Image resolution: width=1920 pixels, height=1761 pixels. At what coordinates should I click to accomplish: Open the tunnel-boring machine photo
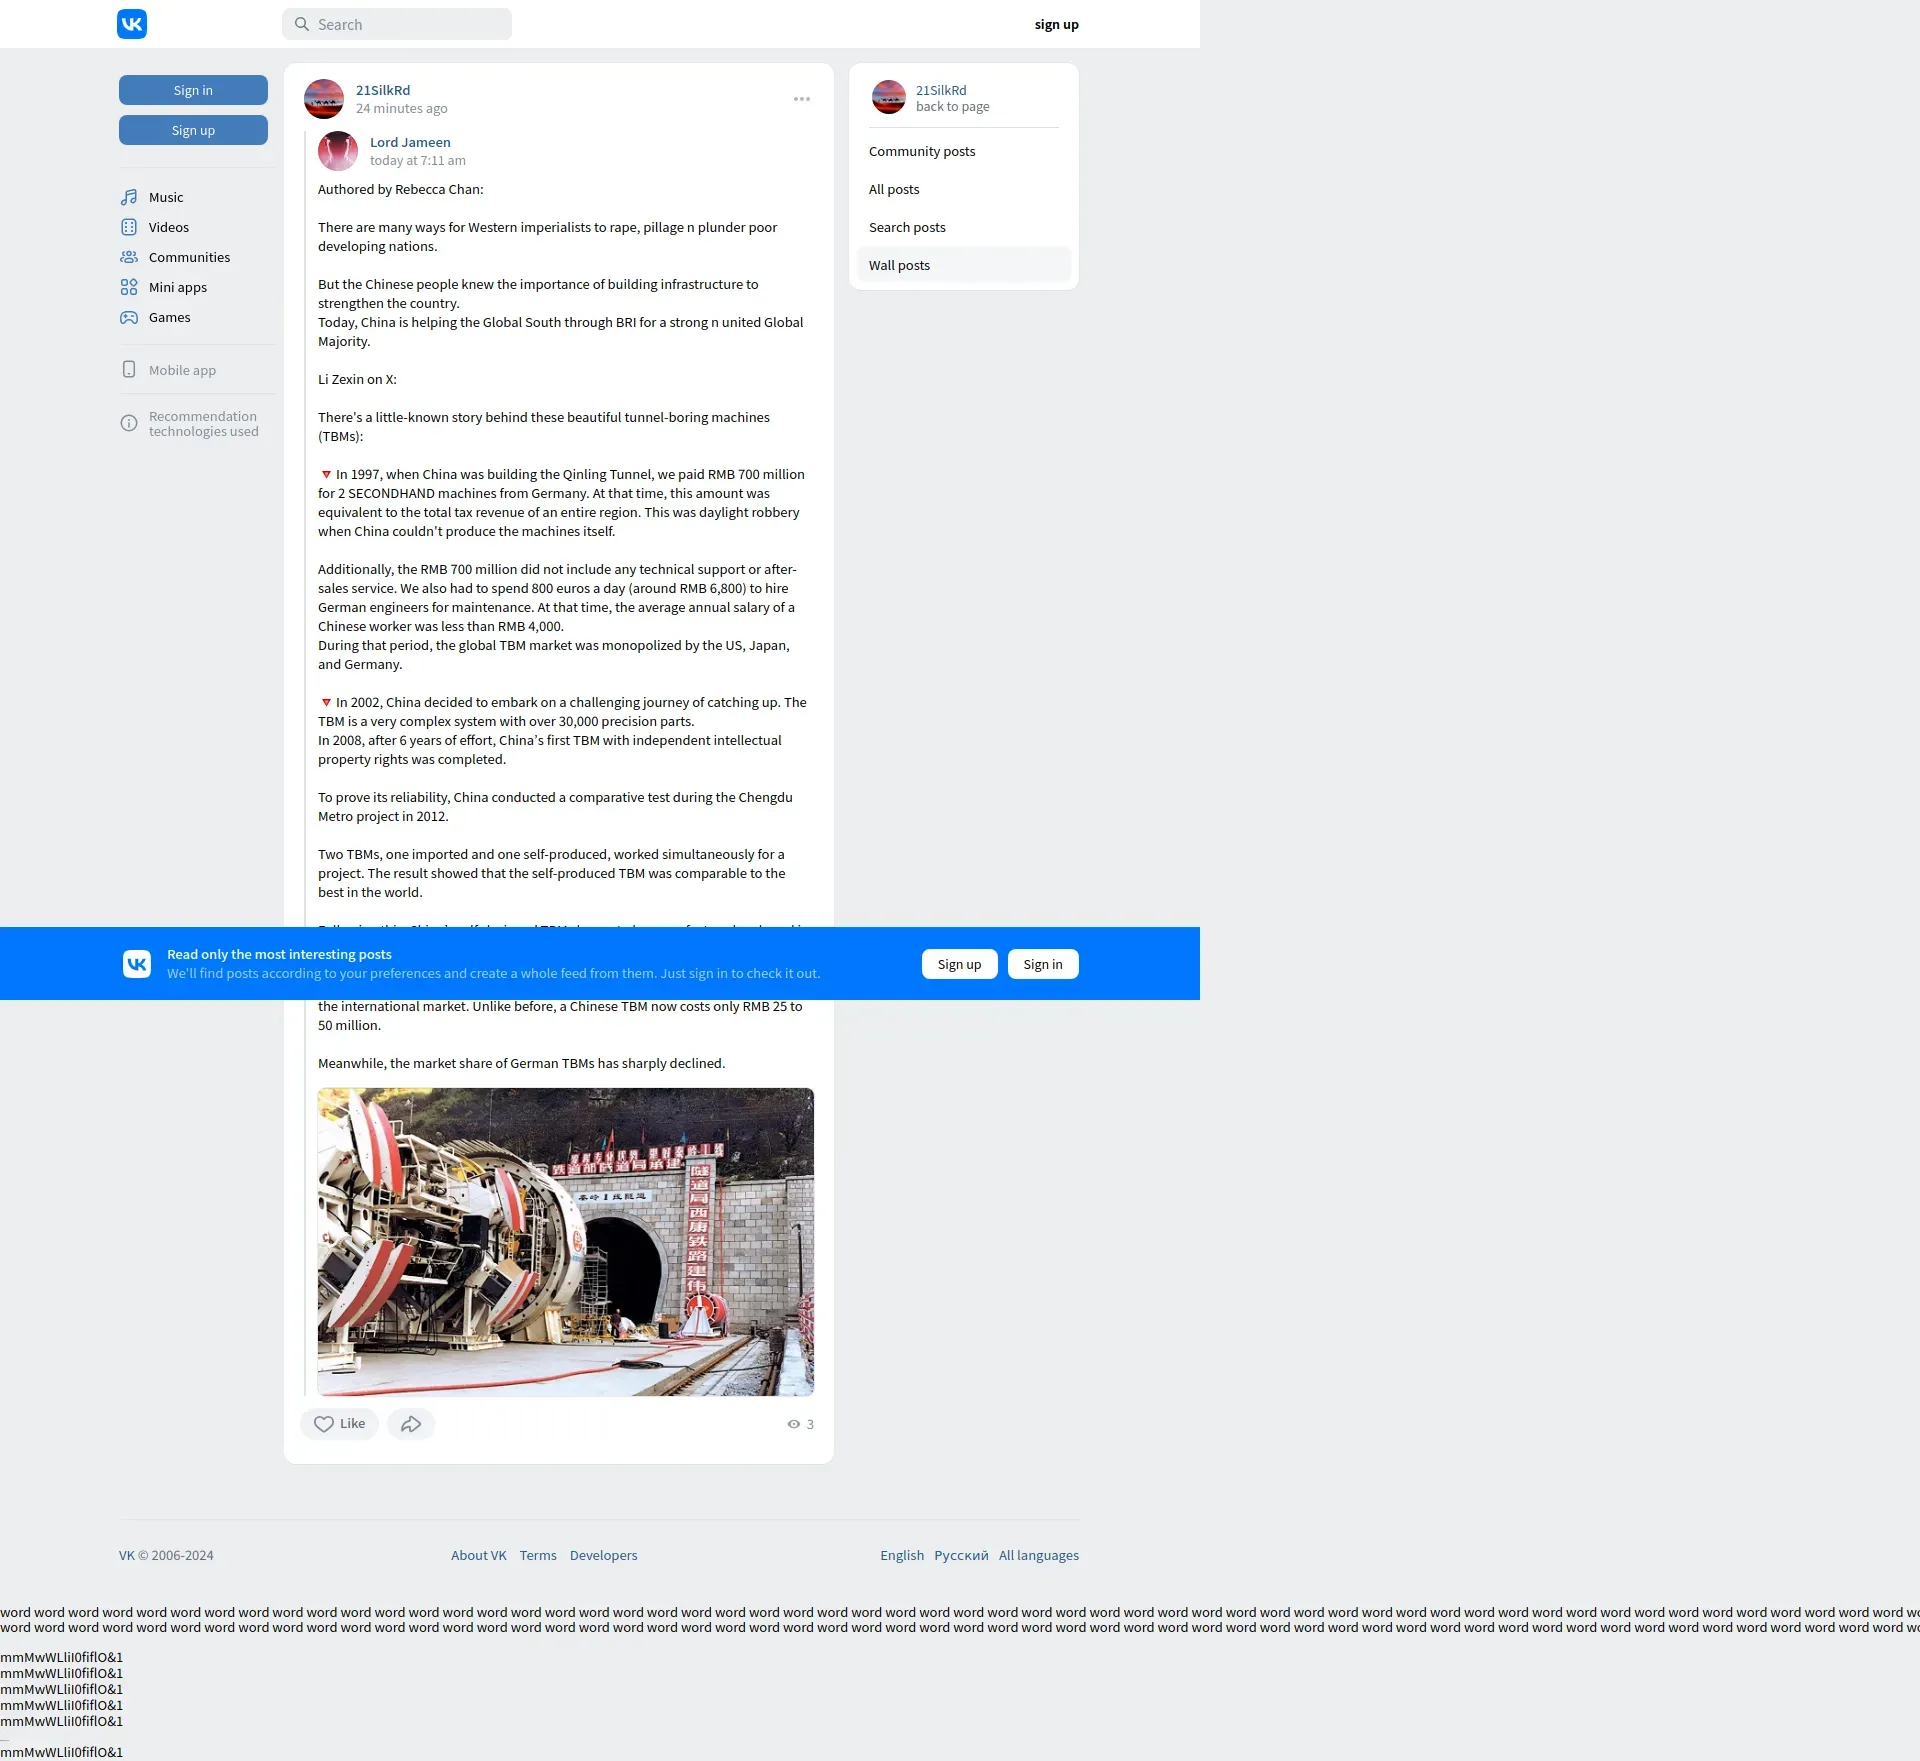tap(566, 1241)
